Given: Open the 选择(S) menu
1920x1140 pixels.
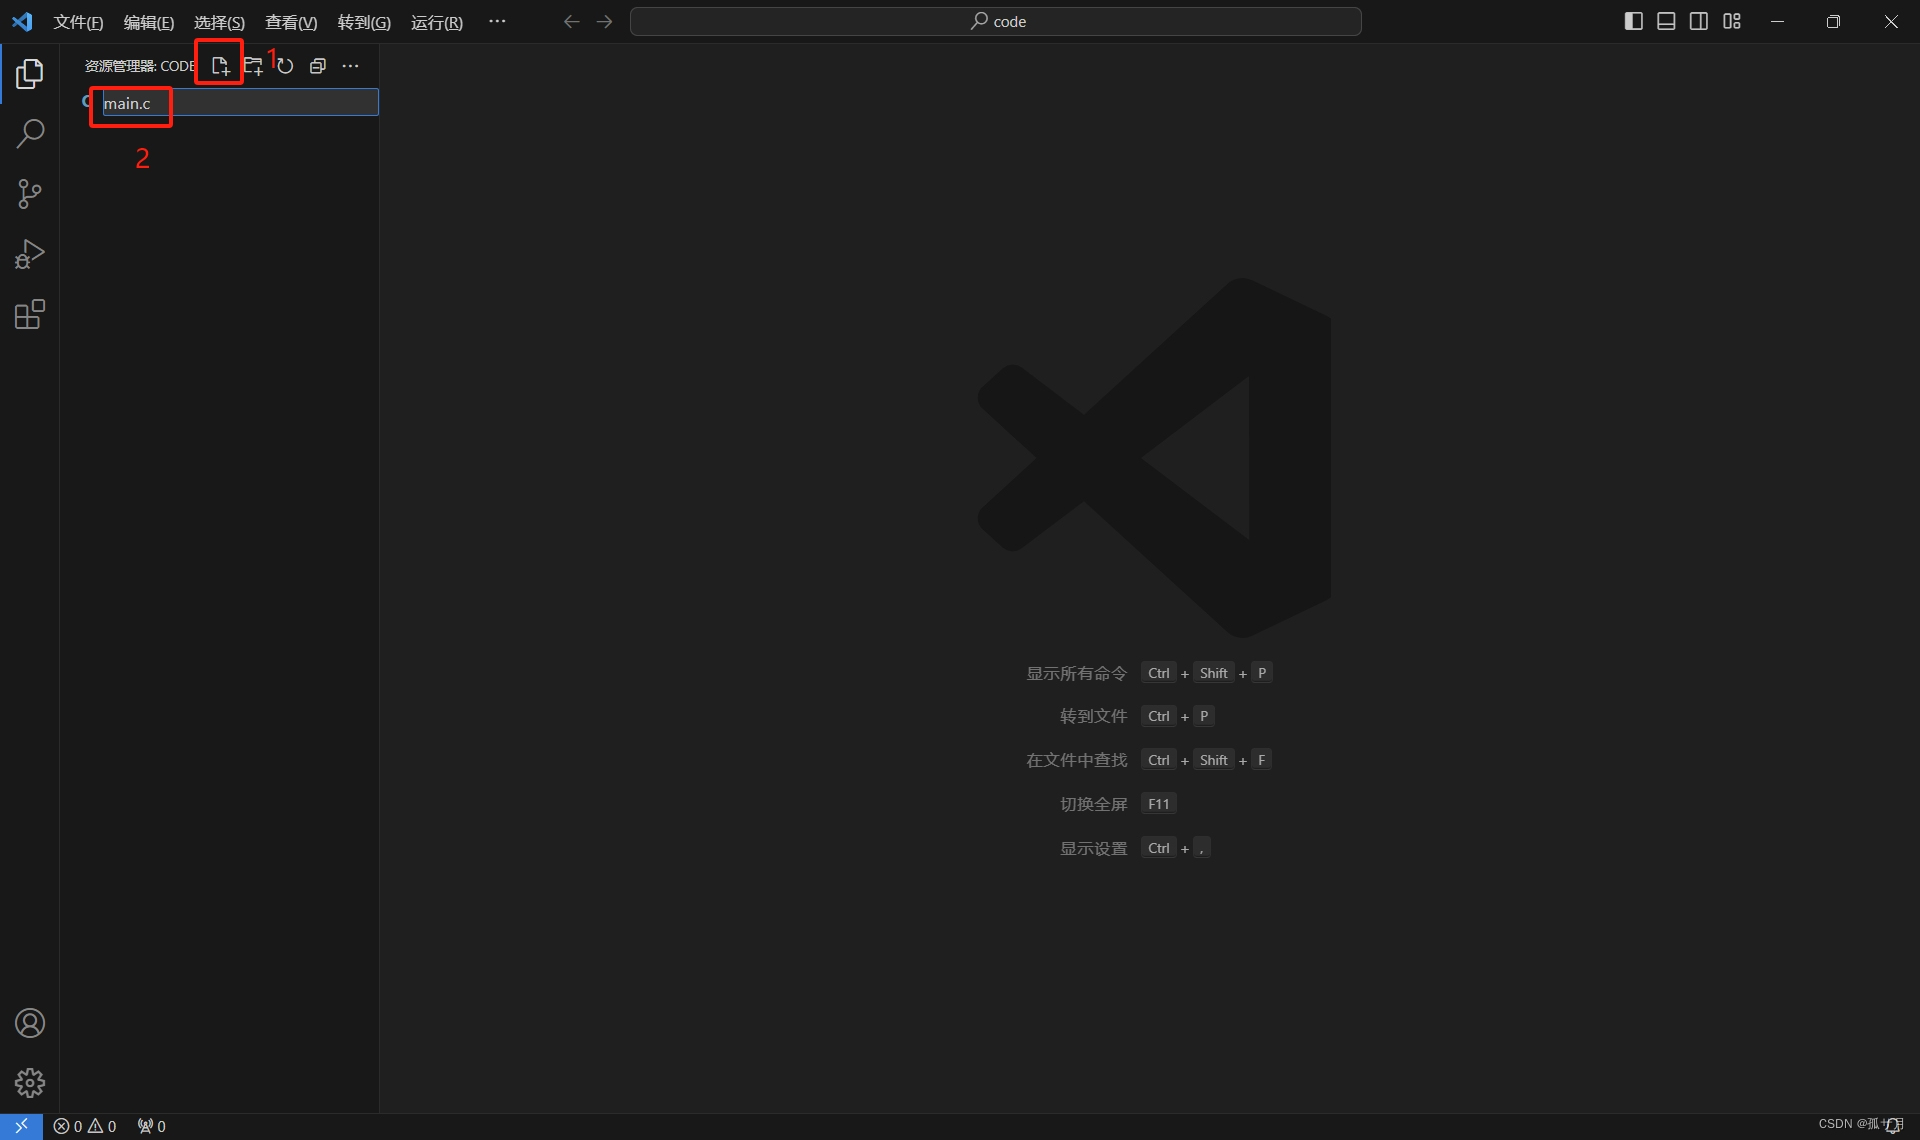Looking at the screenshot, I should pos(219,22).
